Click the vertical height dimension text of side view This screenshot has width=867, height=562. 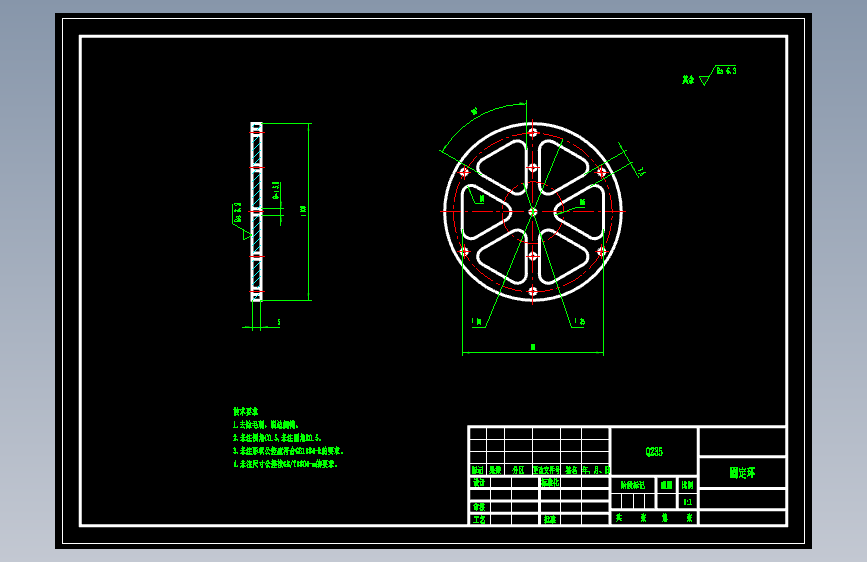(303, 211)
